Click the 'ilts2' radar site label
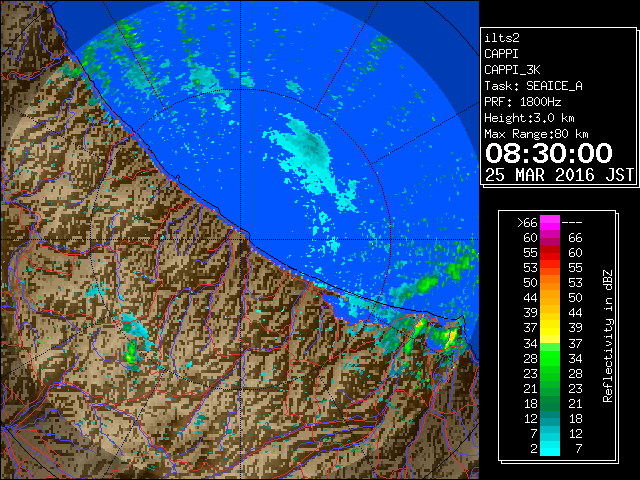 (502, 38)
